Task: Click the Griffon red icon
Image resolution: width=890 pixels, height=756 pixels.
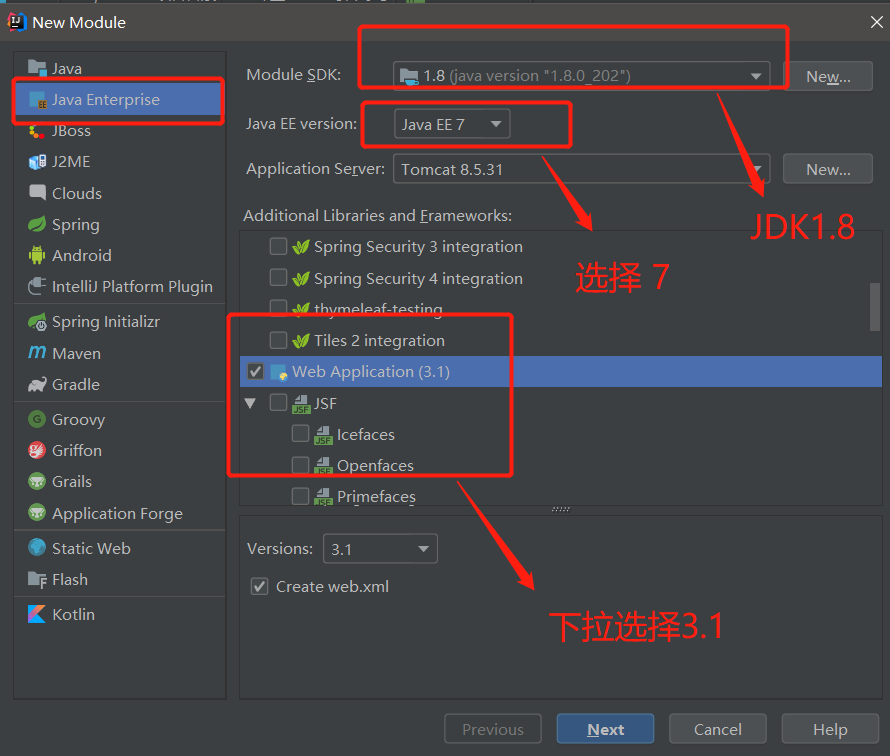Action: click(37, 451)
